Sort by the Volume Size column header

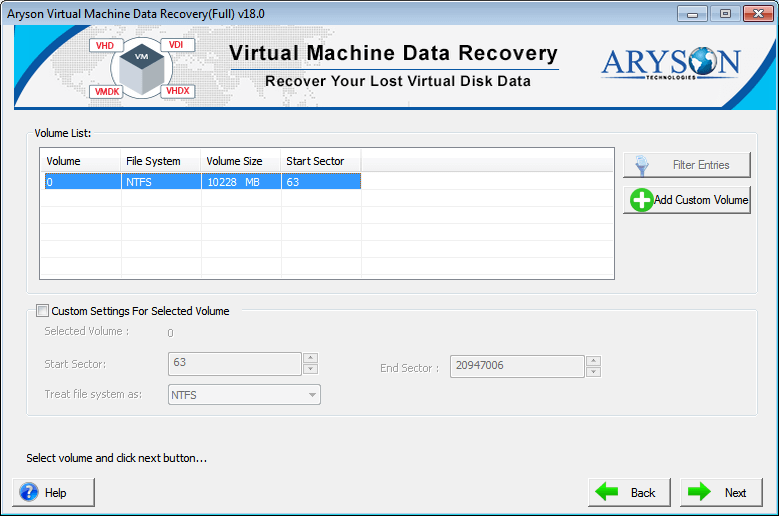tap(240, 161)
